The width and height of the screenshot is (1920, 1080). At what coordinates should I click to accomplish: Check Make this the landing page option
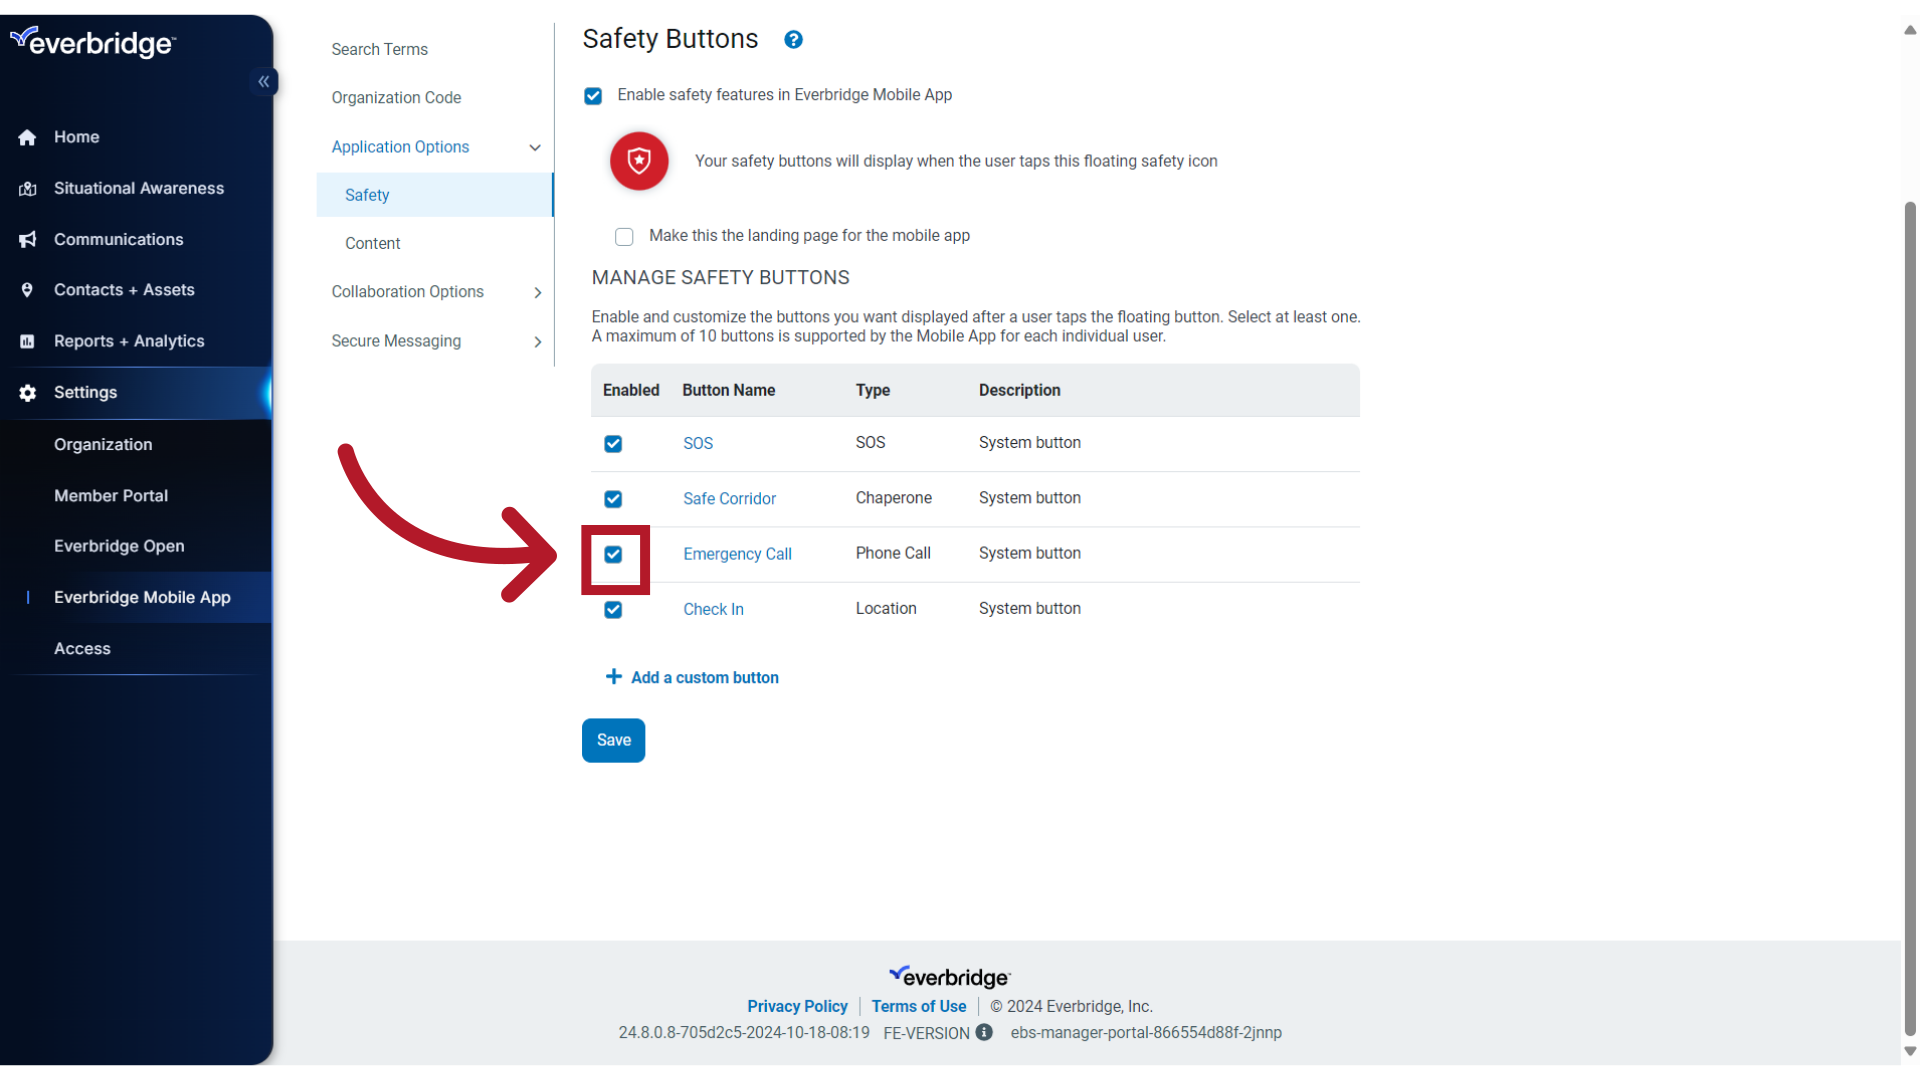[x=624, y=236]
